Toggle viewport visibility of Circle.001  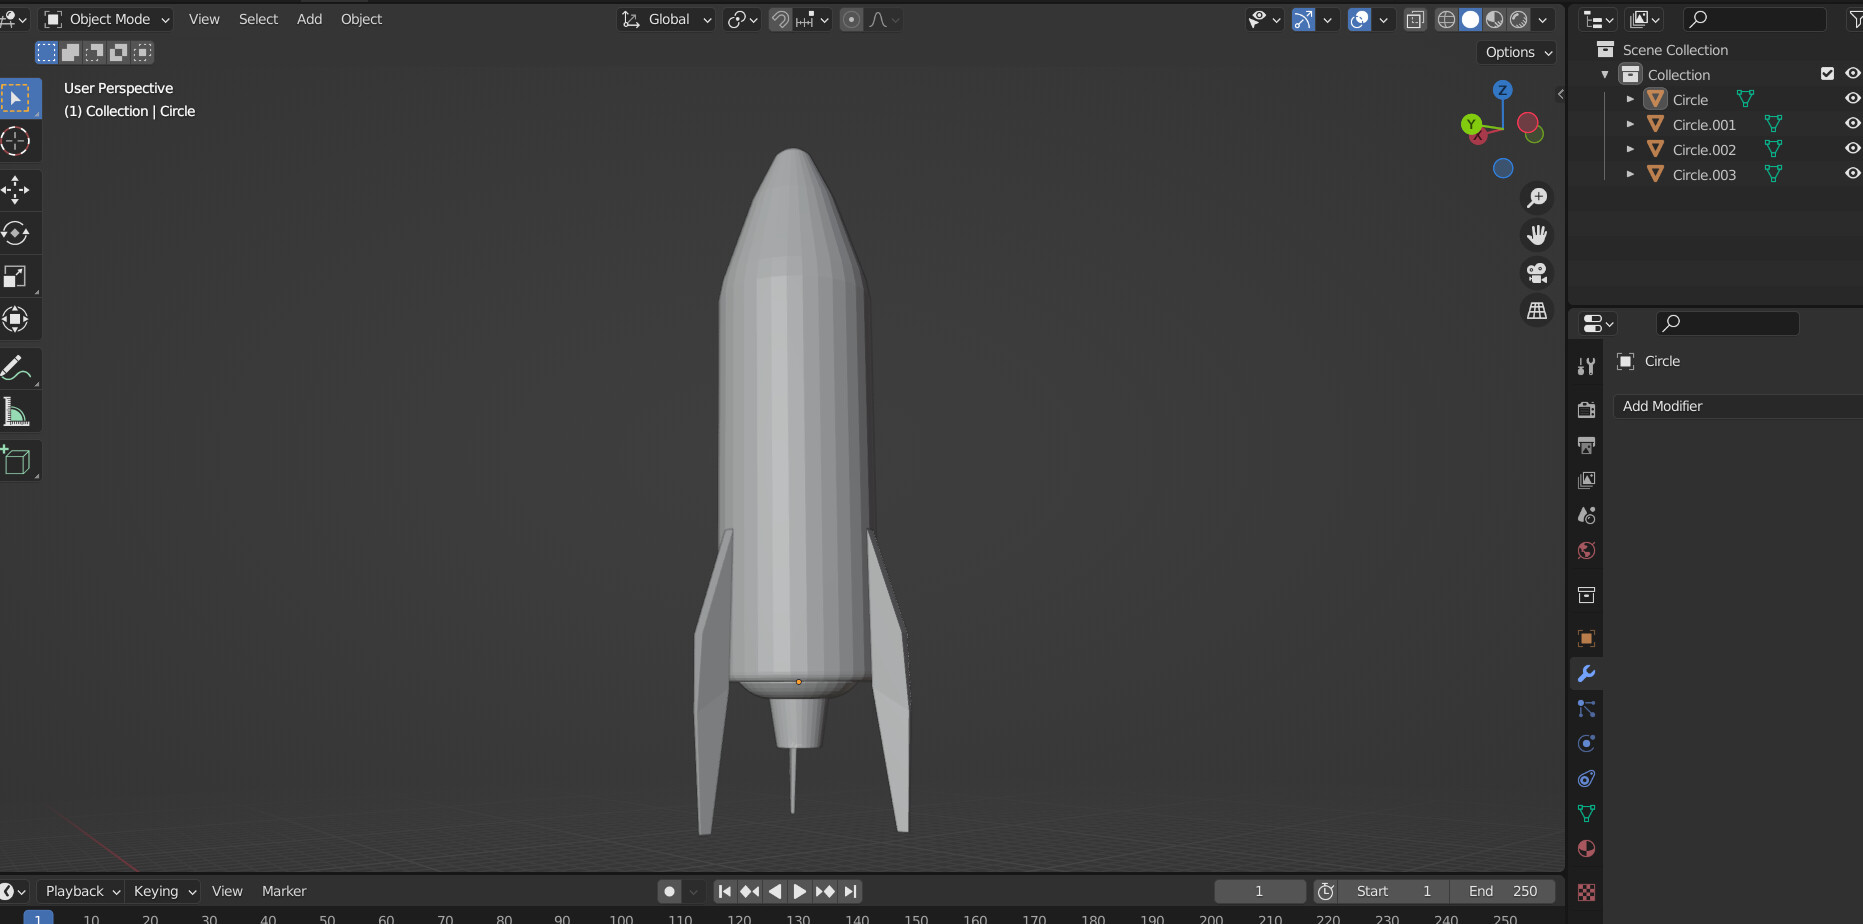pyautogui.click(x=1852, y=123)
